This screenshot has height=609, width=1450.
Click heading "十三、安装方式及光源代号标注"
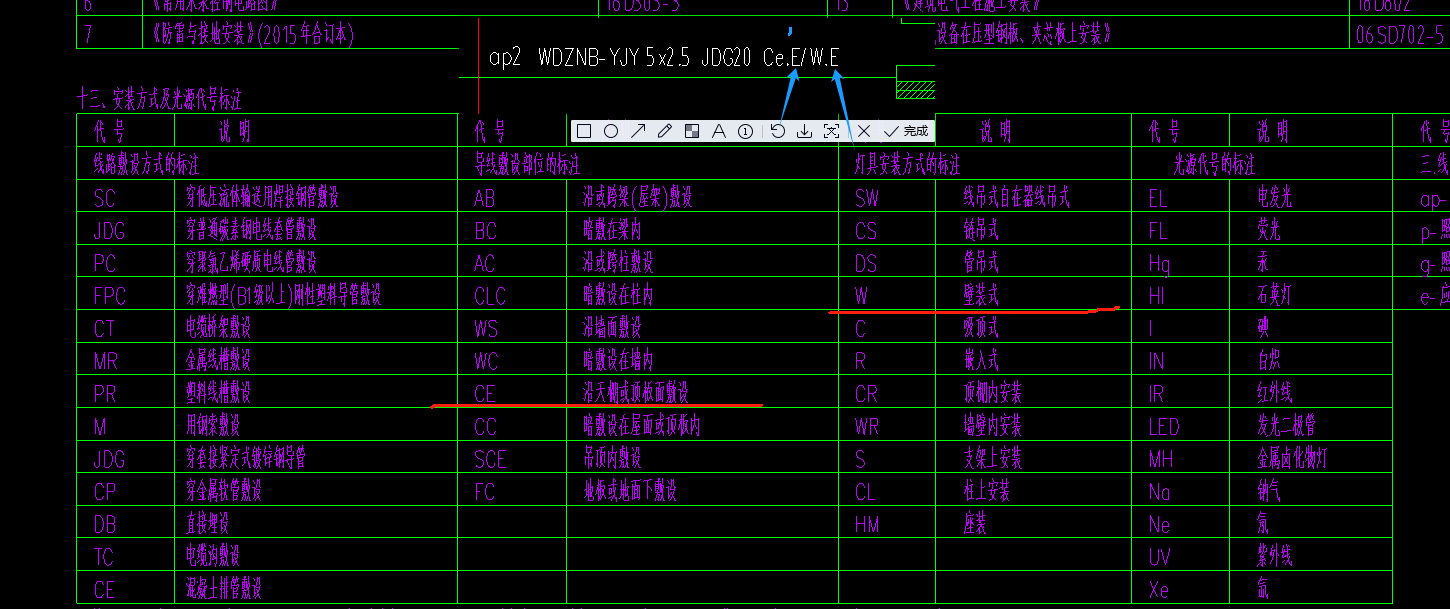pyautogui.click(x=159, y=99)
